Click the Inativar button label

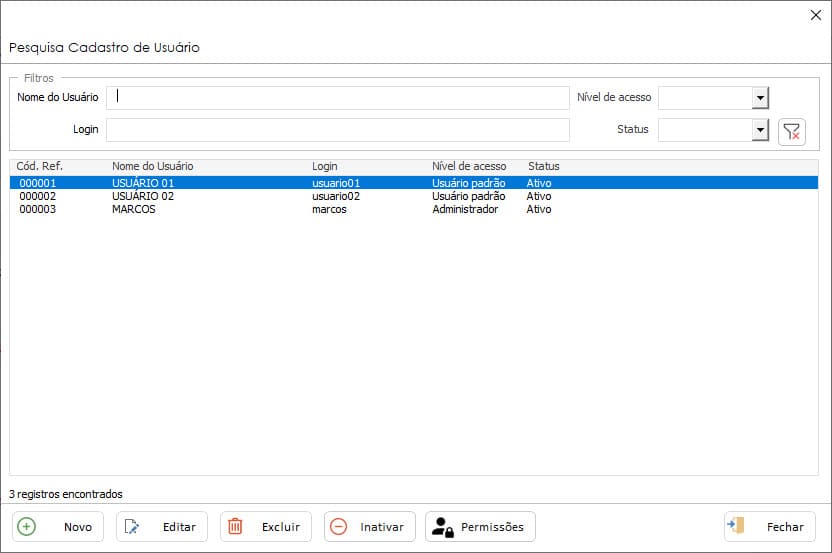tap(382, 527)
